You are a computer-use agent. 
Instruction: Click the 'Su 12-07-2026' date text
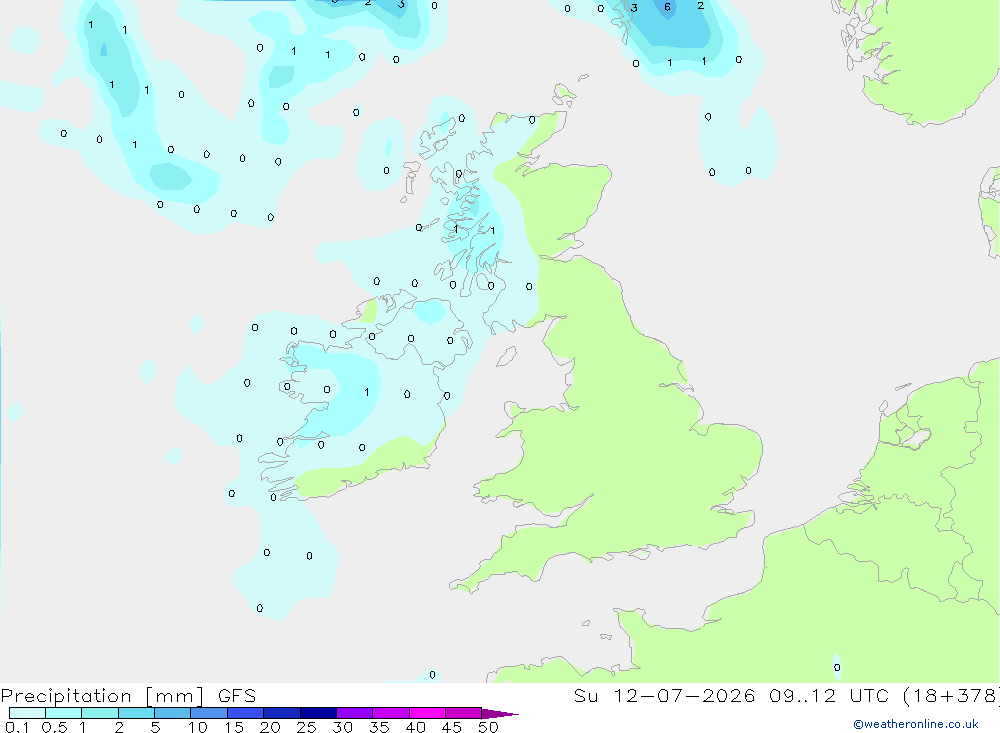[664, 695]
